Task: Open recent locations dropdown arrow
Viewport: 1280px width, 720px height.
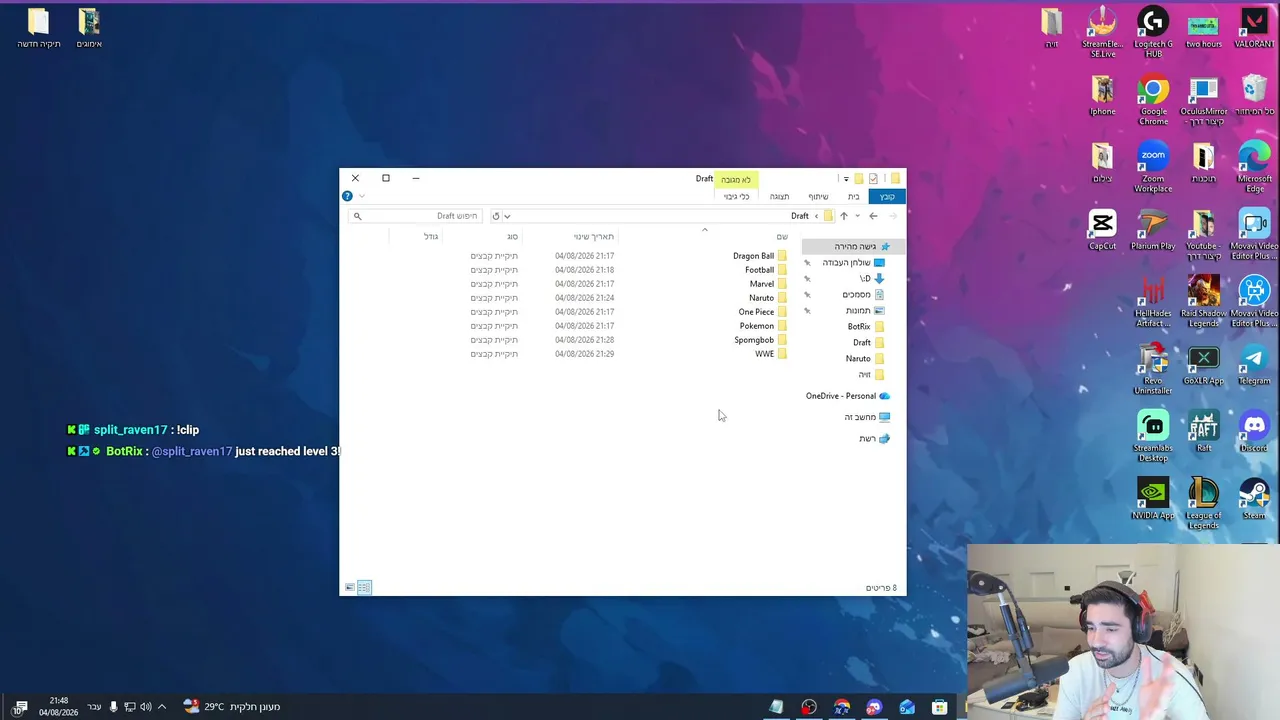Action: (x=857, y=216)
